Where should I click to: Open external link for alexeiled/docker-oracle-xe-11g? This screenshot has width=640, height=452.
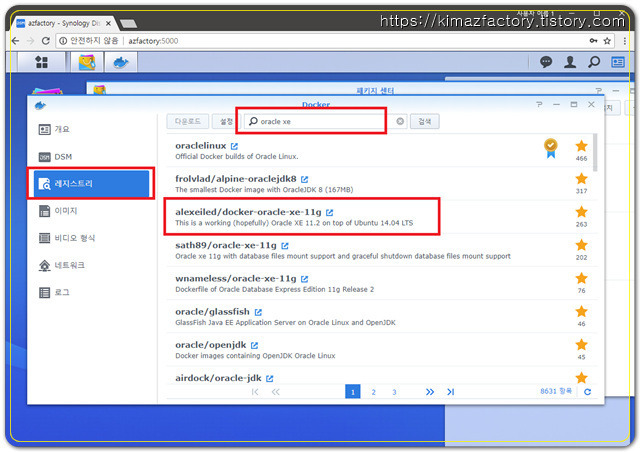pos(329,212)
